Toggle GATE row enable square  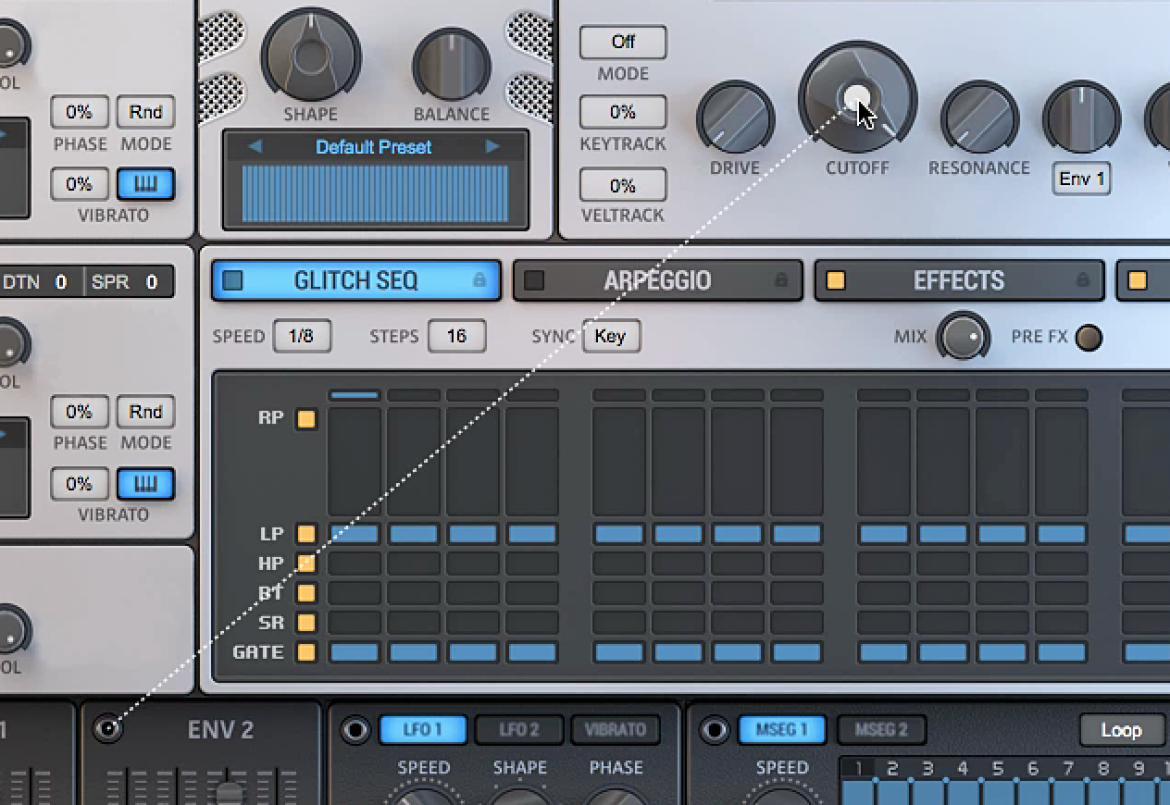pyautogui.click(x=306, y=652)
